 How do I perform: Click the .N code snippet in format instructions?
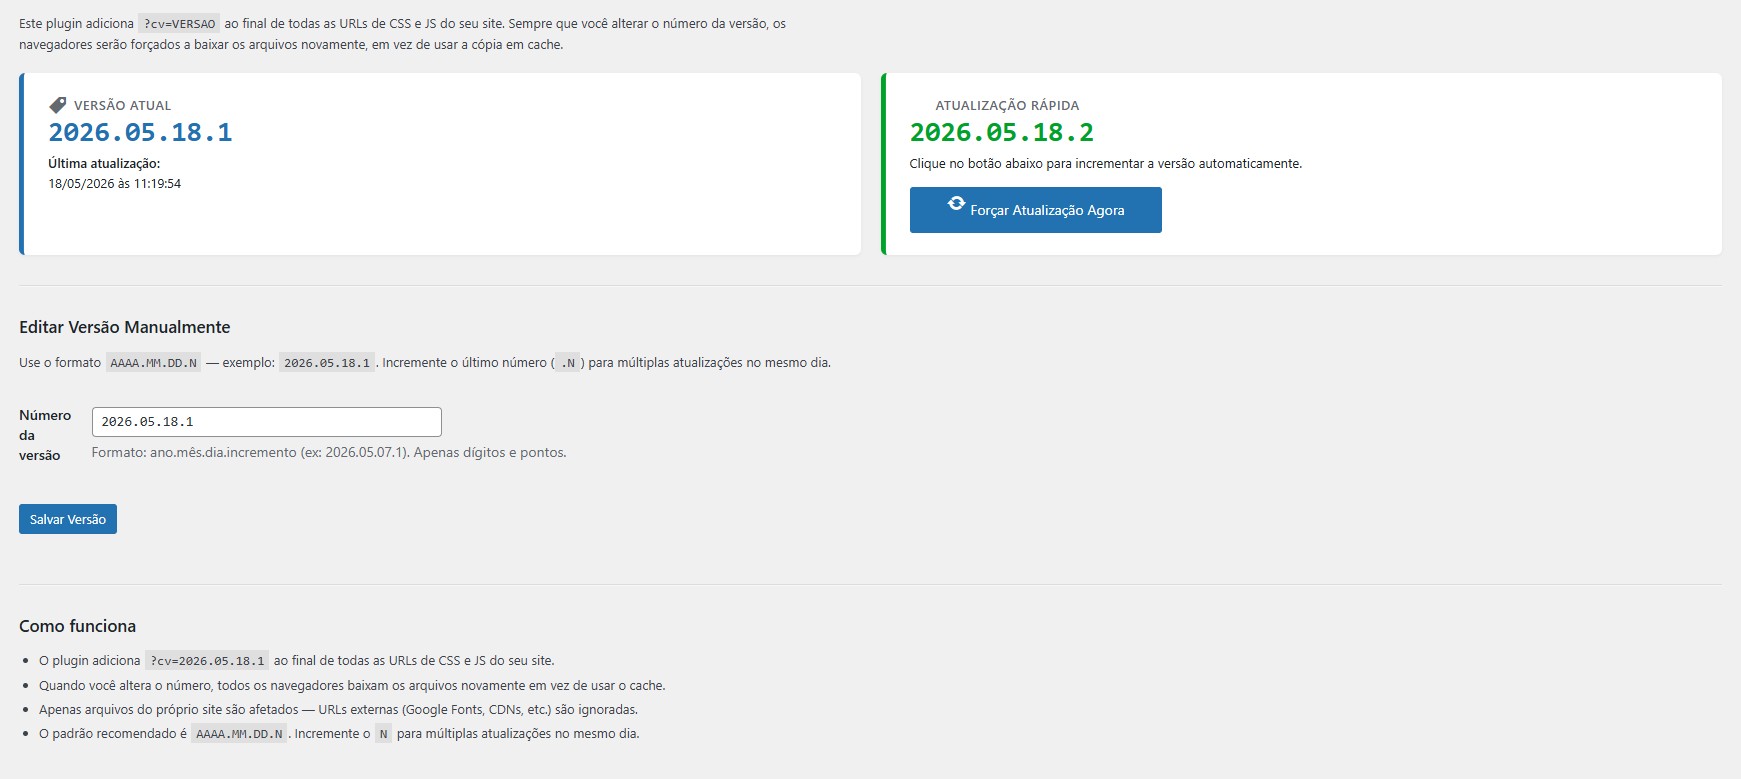pyautogui.click(x=568, y=363)
